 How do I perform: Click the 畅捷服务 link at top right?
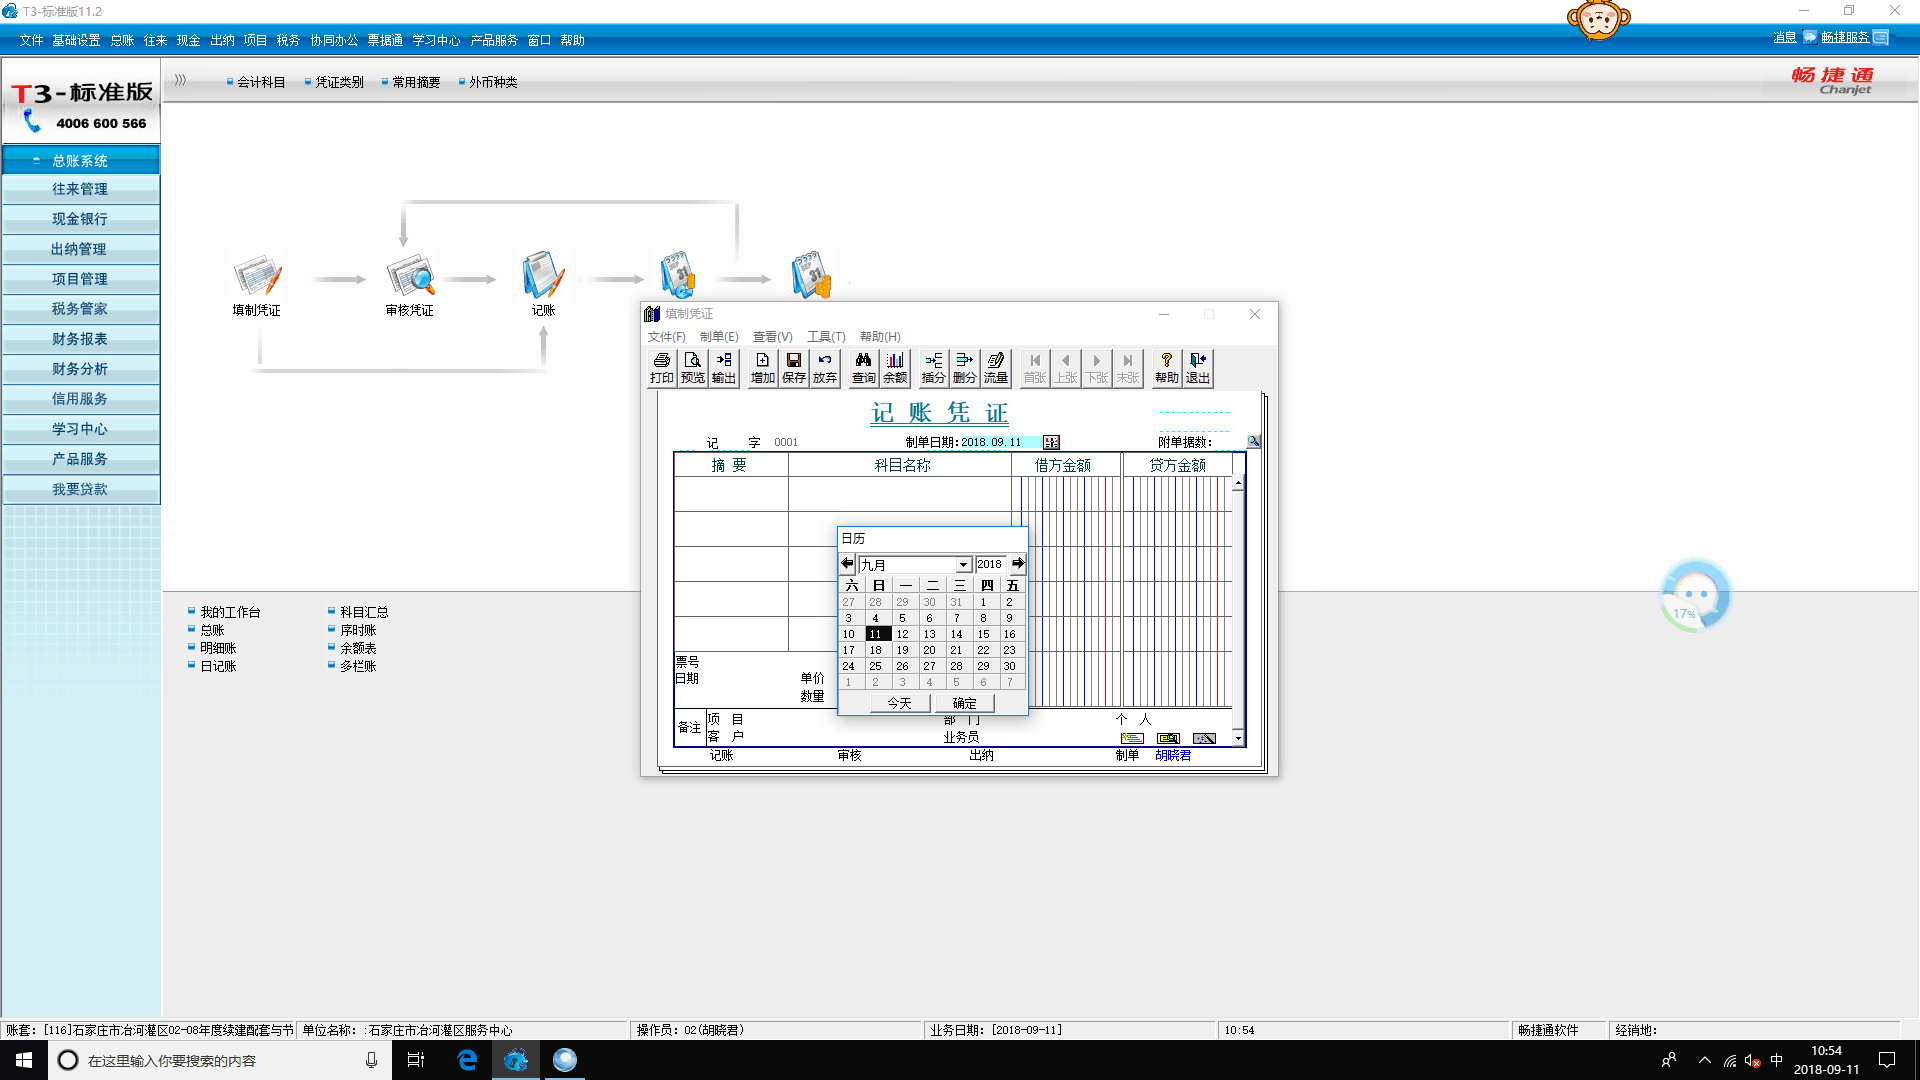[x=1844, y=37]
